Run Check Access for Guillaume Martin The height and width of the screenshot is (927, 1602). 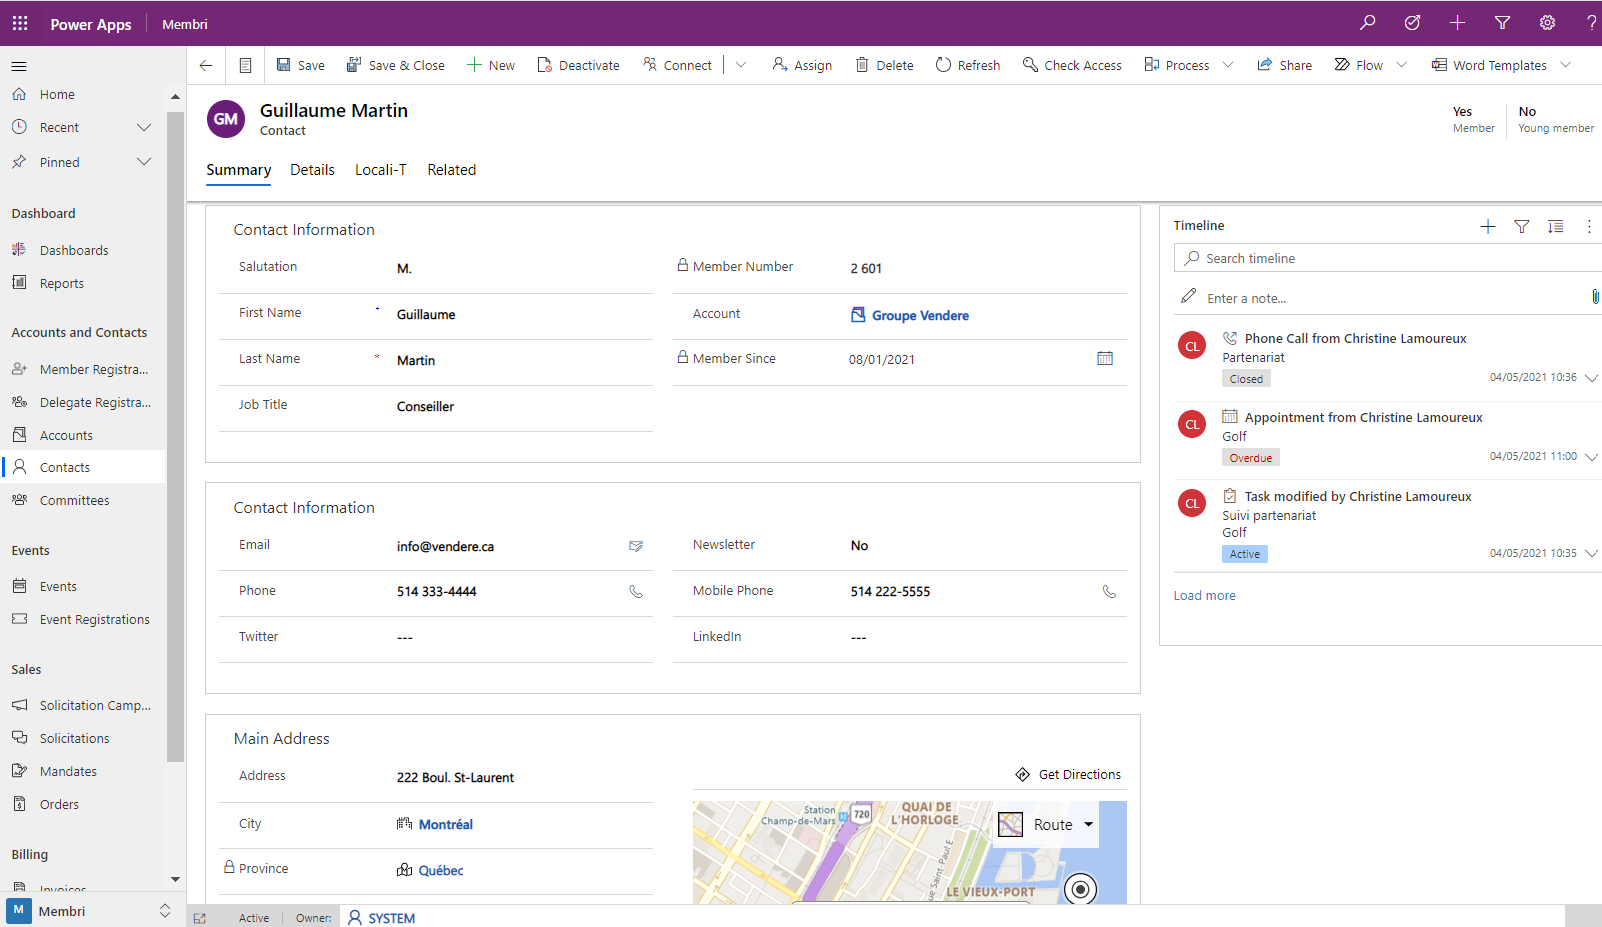point(1030,64)
